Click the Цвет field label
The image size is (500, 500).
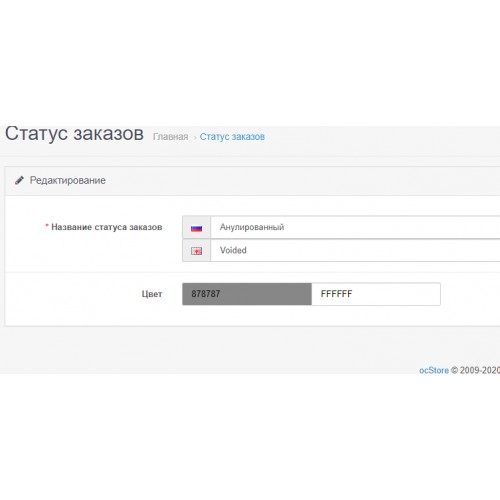(x=152, y=294)
